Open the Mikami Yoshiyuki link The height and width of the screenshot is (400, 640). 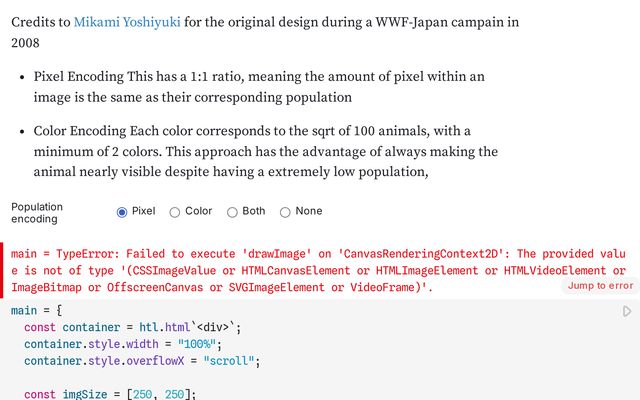(x=127, y=21)
